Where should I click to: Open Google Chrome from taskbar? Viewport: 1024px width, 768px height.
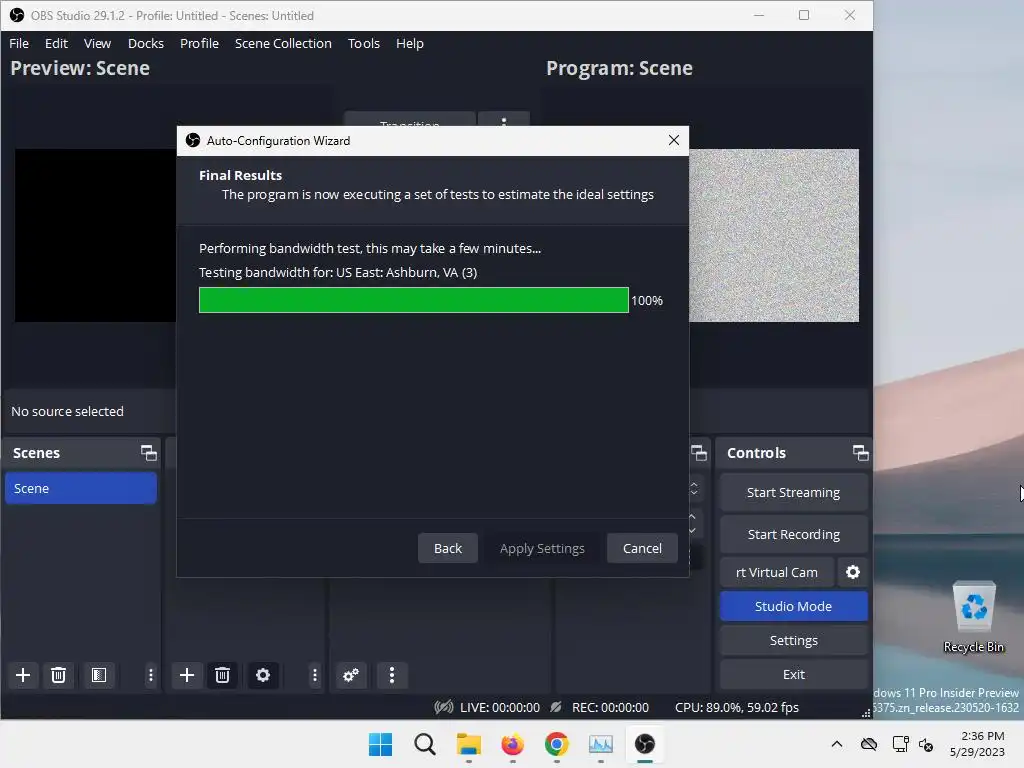point(556,744)
